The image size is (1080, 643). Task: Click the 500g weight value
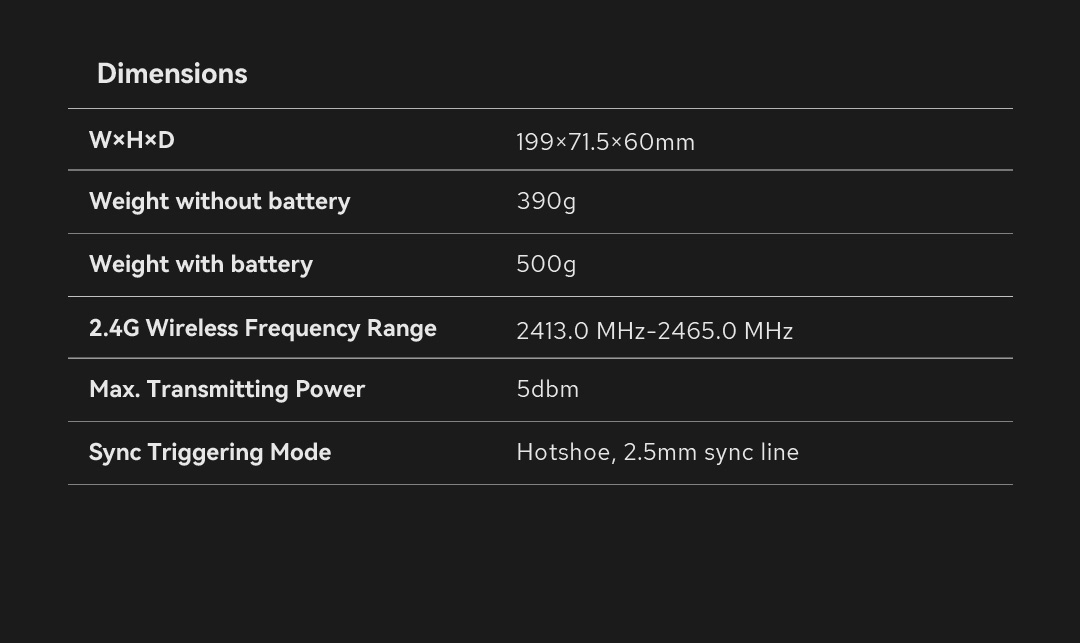(546, 264)
